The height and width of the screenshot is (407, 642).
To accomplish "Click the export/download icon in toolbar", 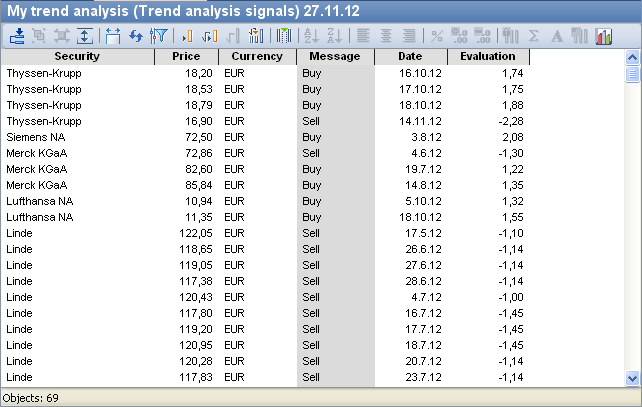I will [17, 36].
